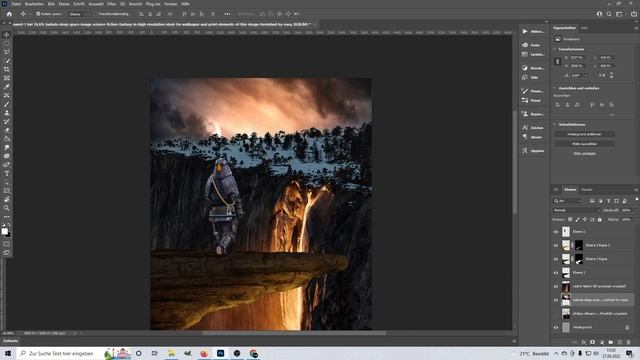
Task: Collapse the Transformieren section
Action: [x=555, y=49]
